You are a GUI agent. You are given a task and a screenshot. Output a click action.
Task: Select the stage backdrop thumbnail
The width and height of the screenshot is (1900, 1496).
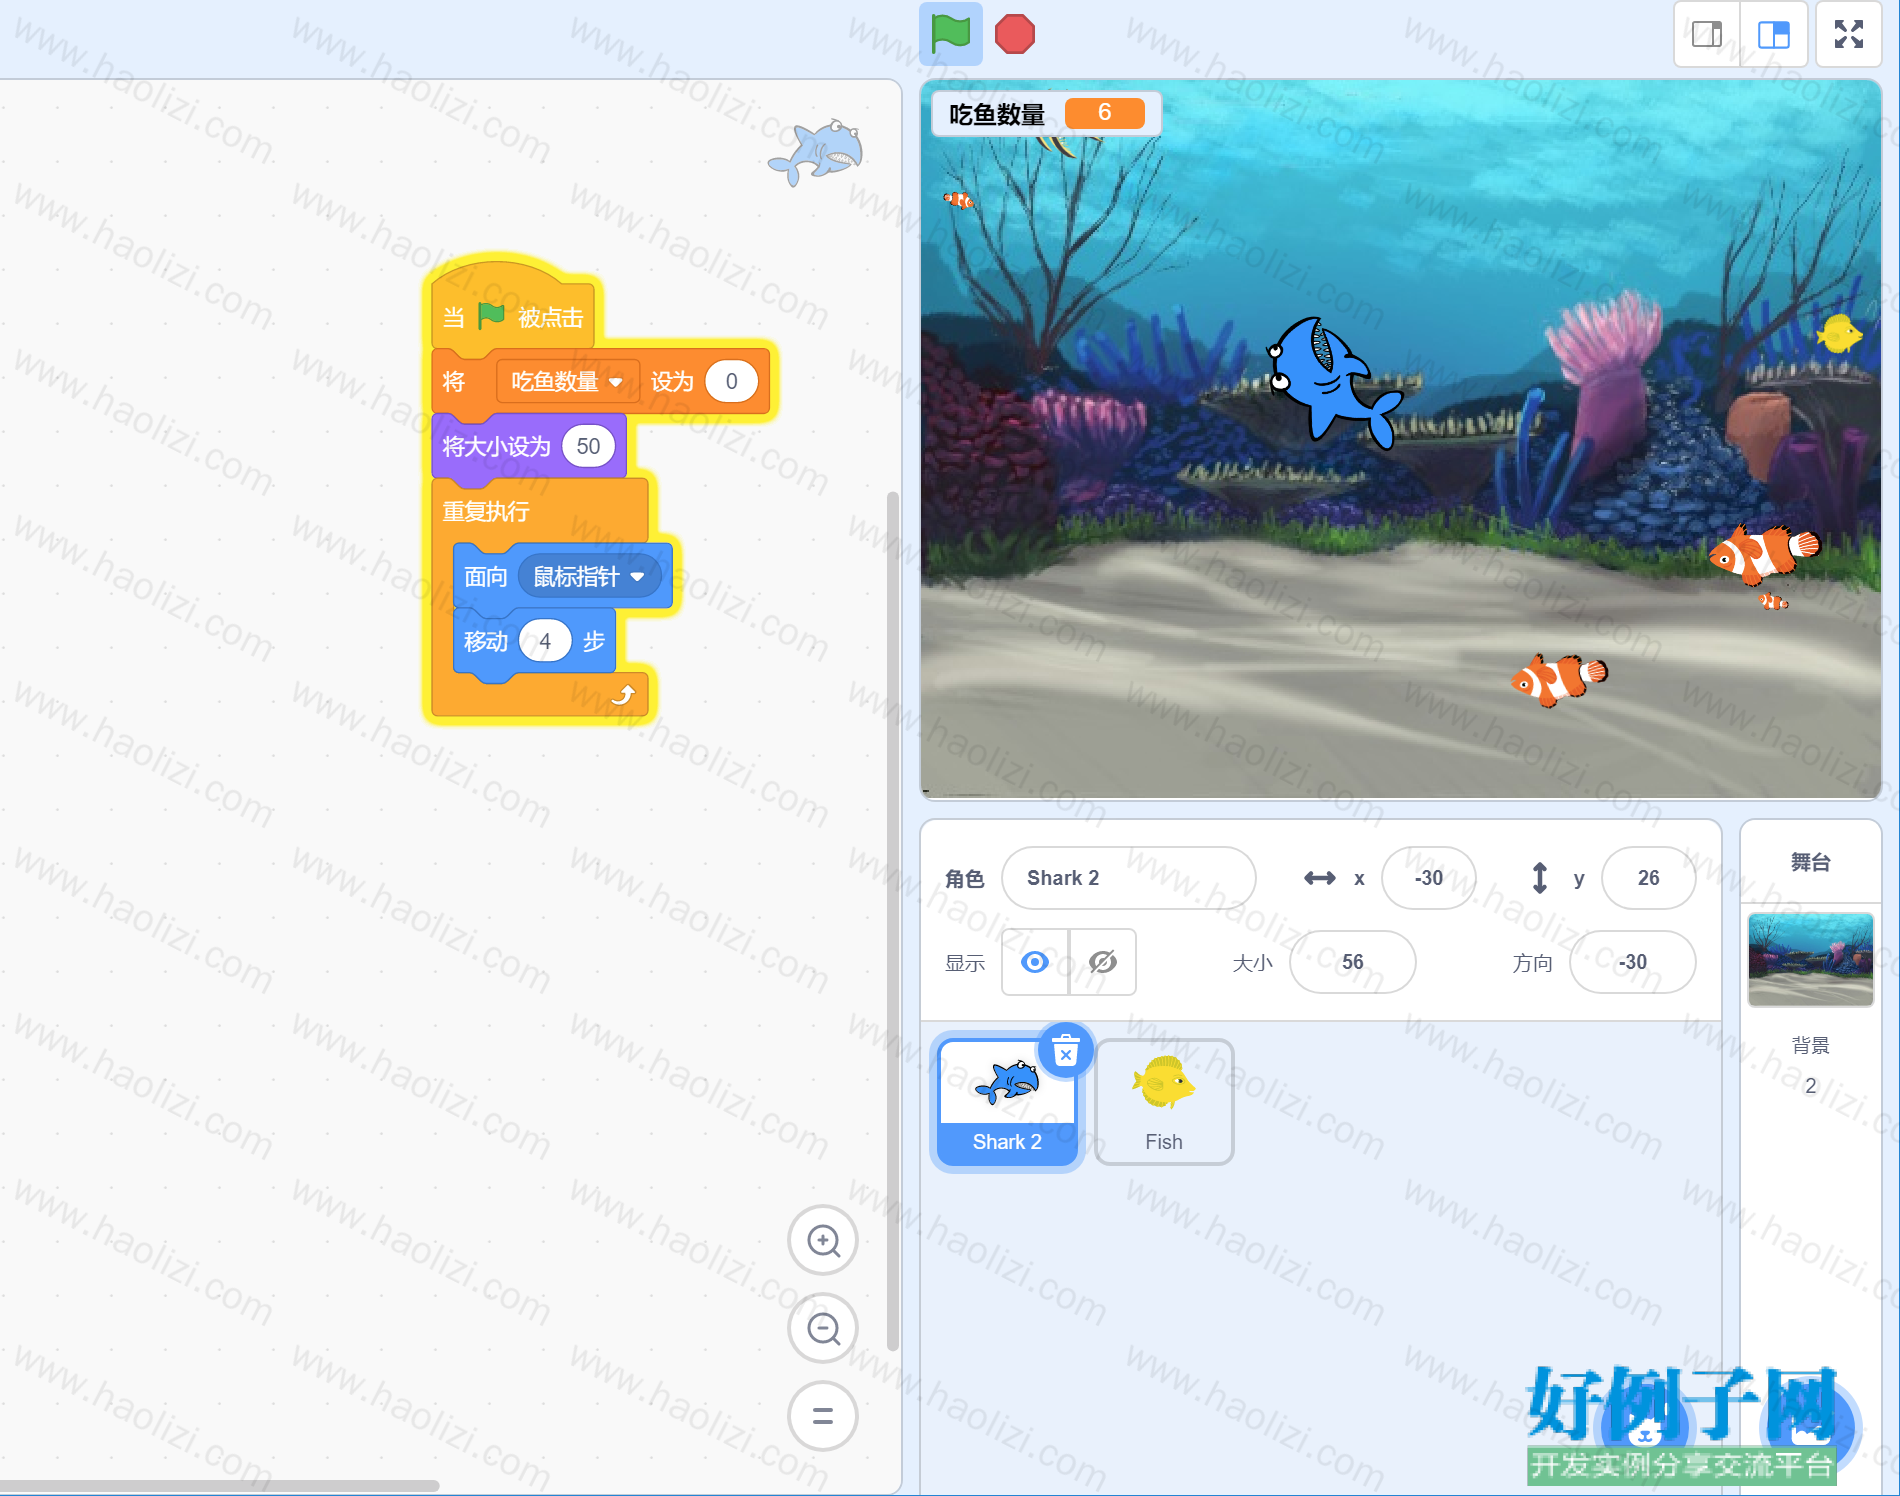tap(1810, 959)
